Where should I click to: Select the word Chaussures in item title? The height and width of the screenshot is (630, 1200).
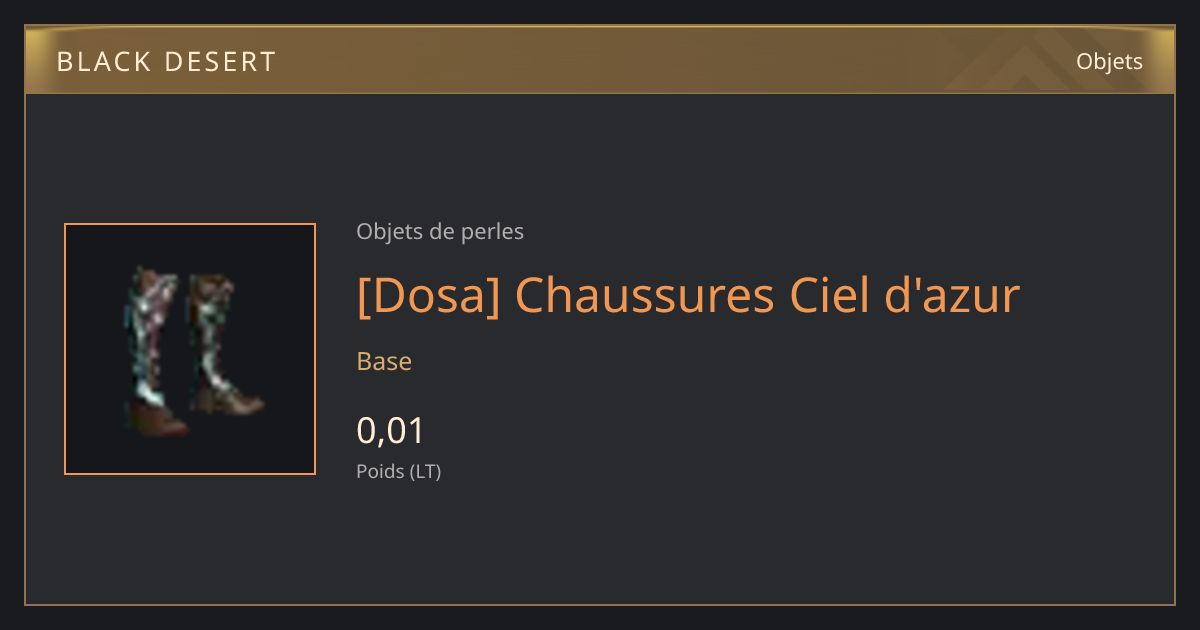tap(645, 295)
